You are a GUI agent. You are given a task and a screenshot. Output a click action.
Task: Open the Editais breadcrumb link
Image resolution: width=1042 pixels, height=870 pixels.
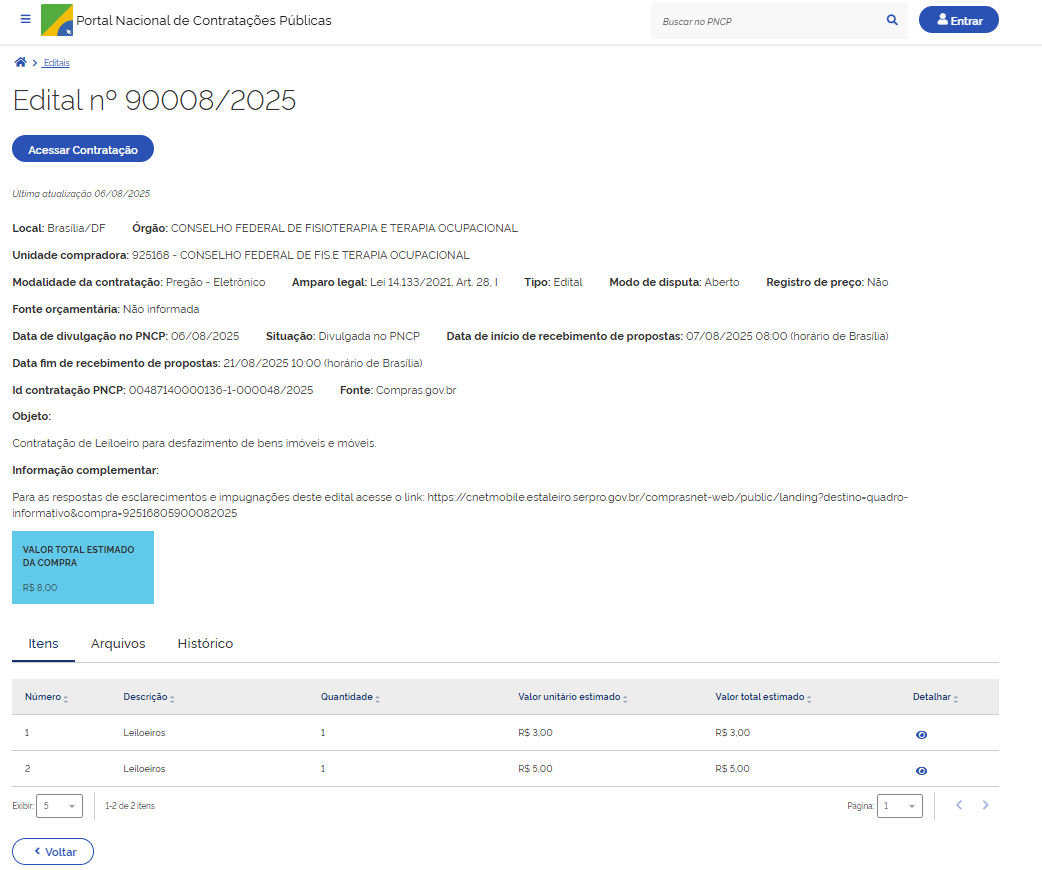pos(56,62)
